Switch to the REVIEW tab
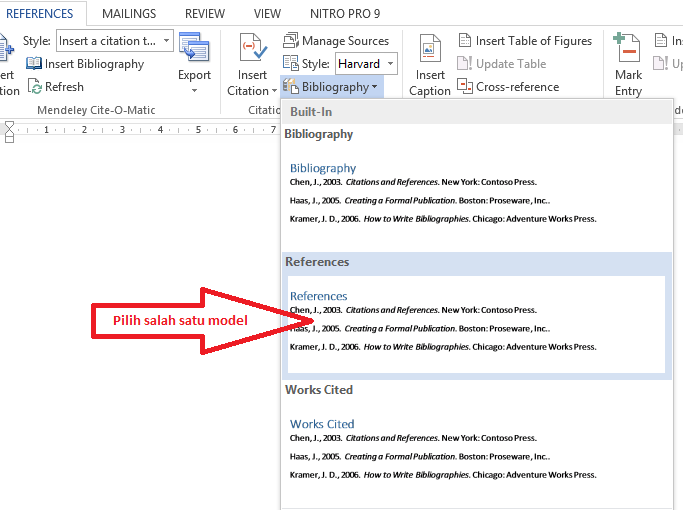 (205, 14)
